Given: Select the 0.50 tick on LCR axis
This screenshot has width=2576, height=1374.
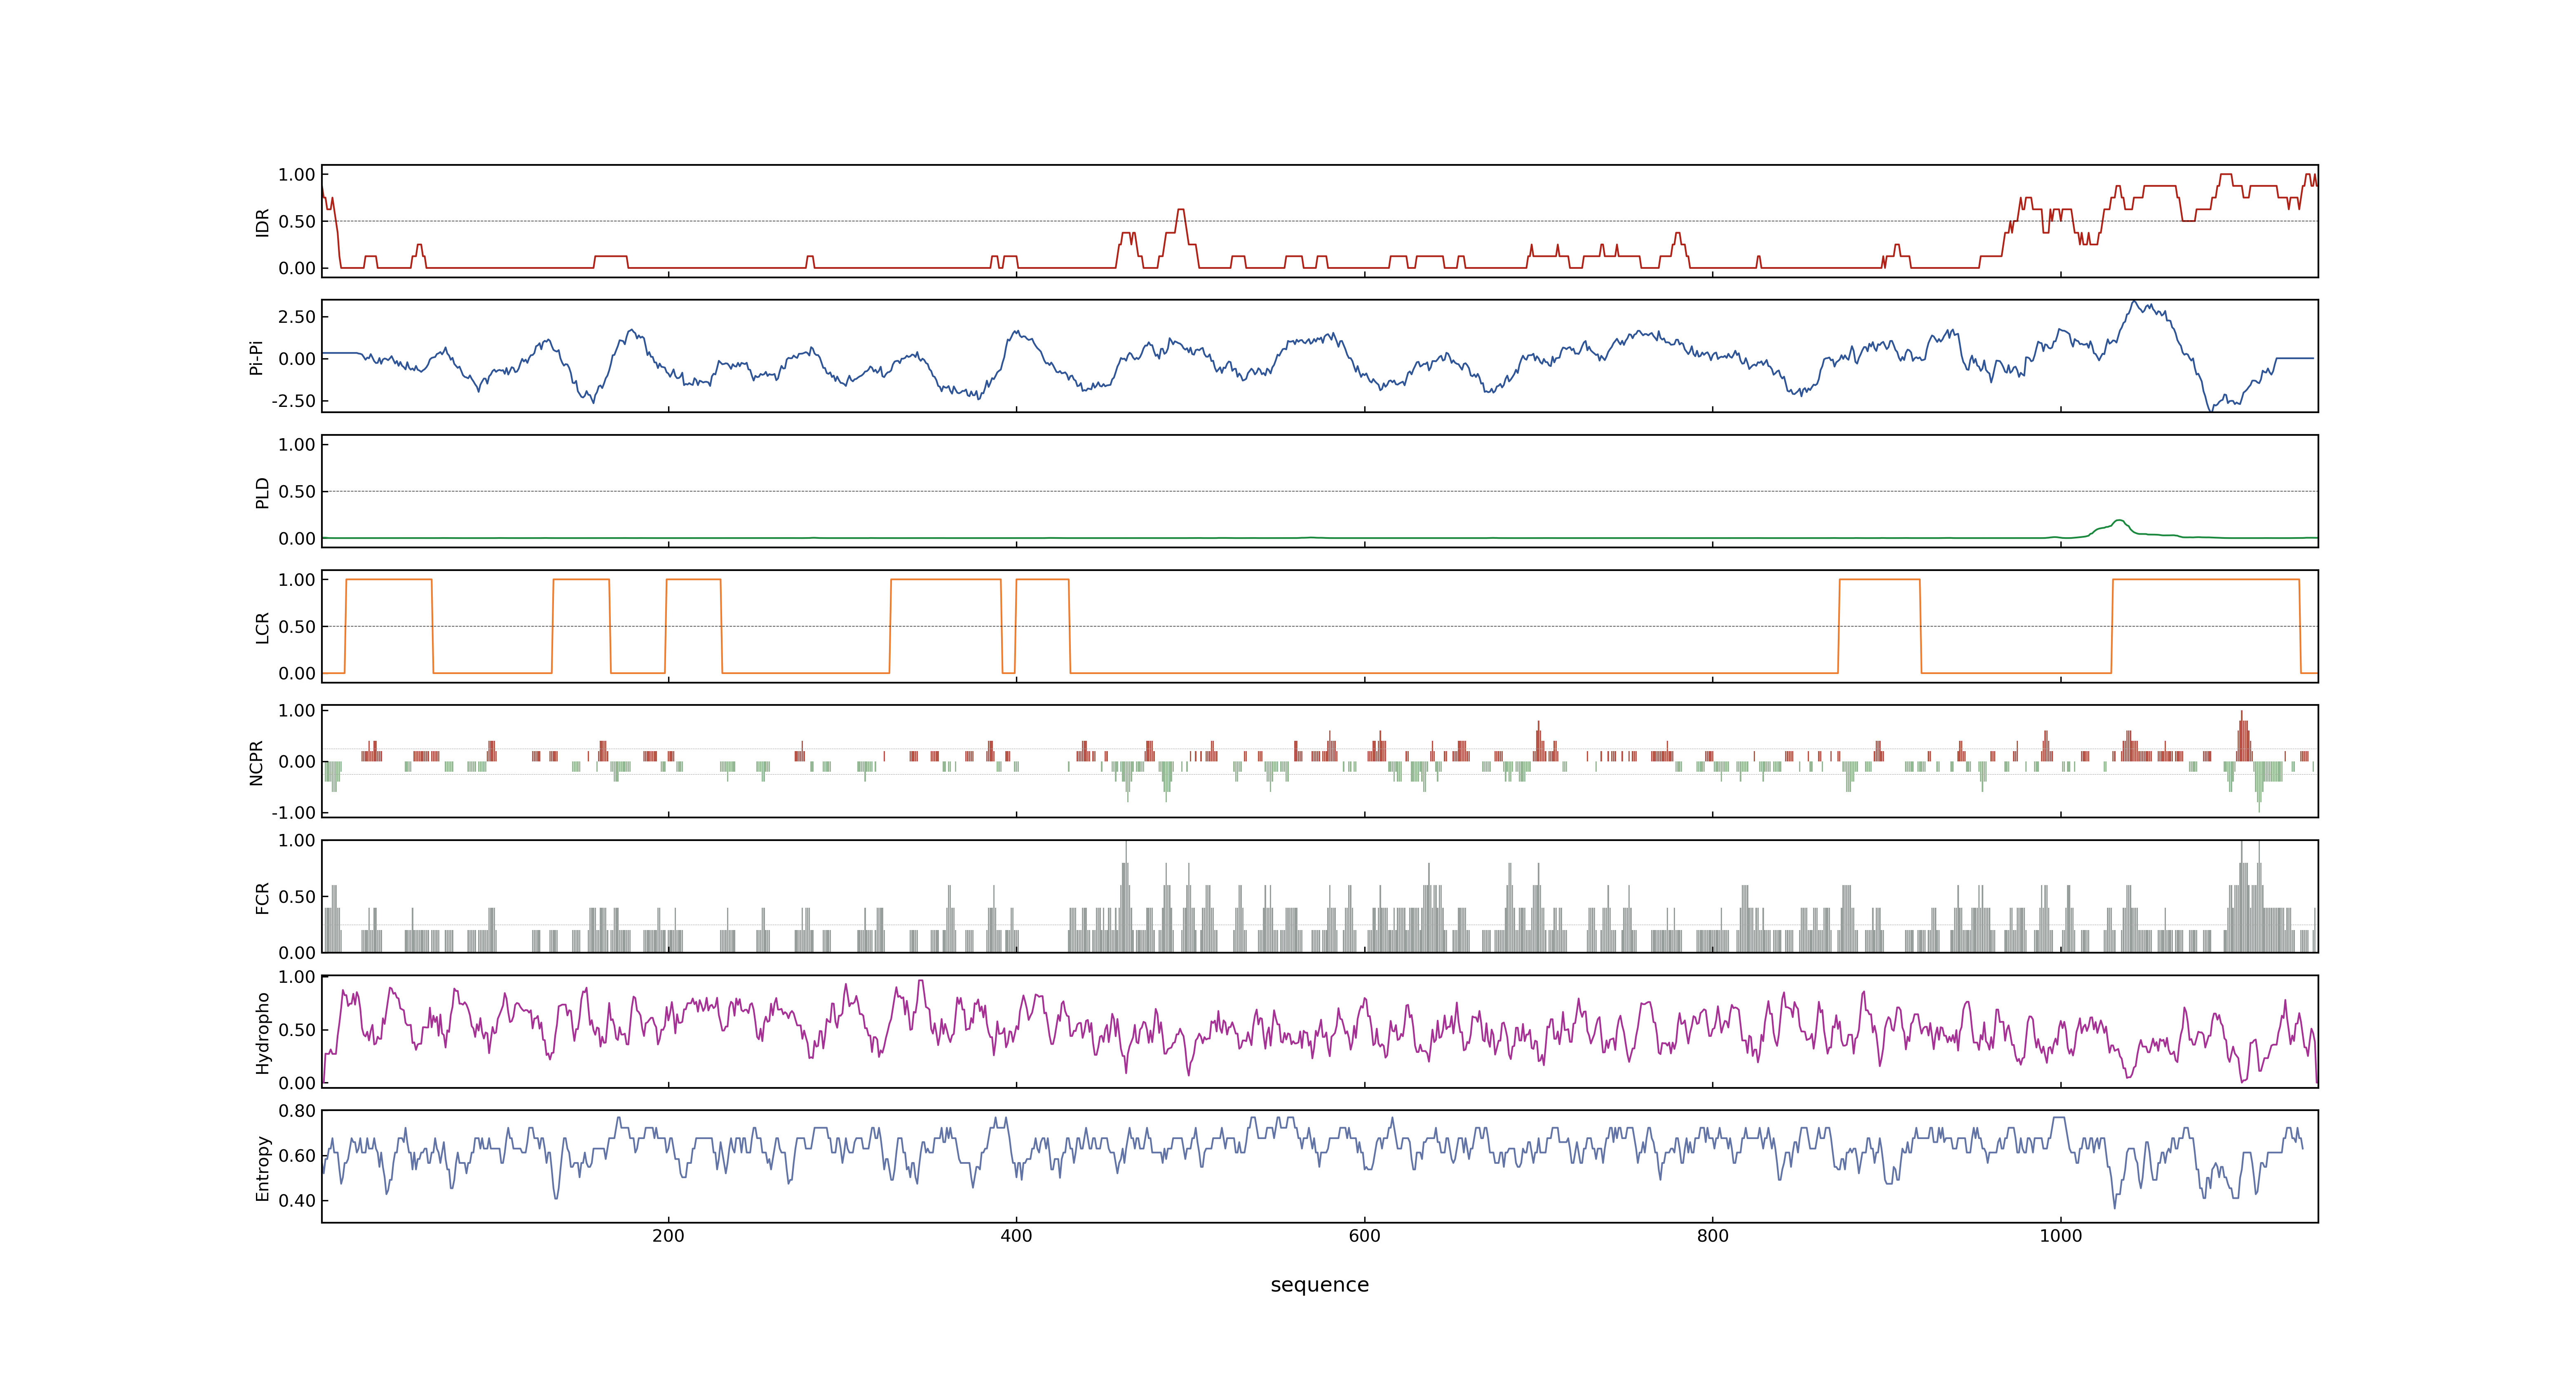Looking at the screenshot, I should pyautogui.click(x=297, y=627).
